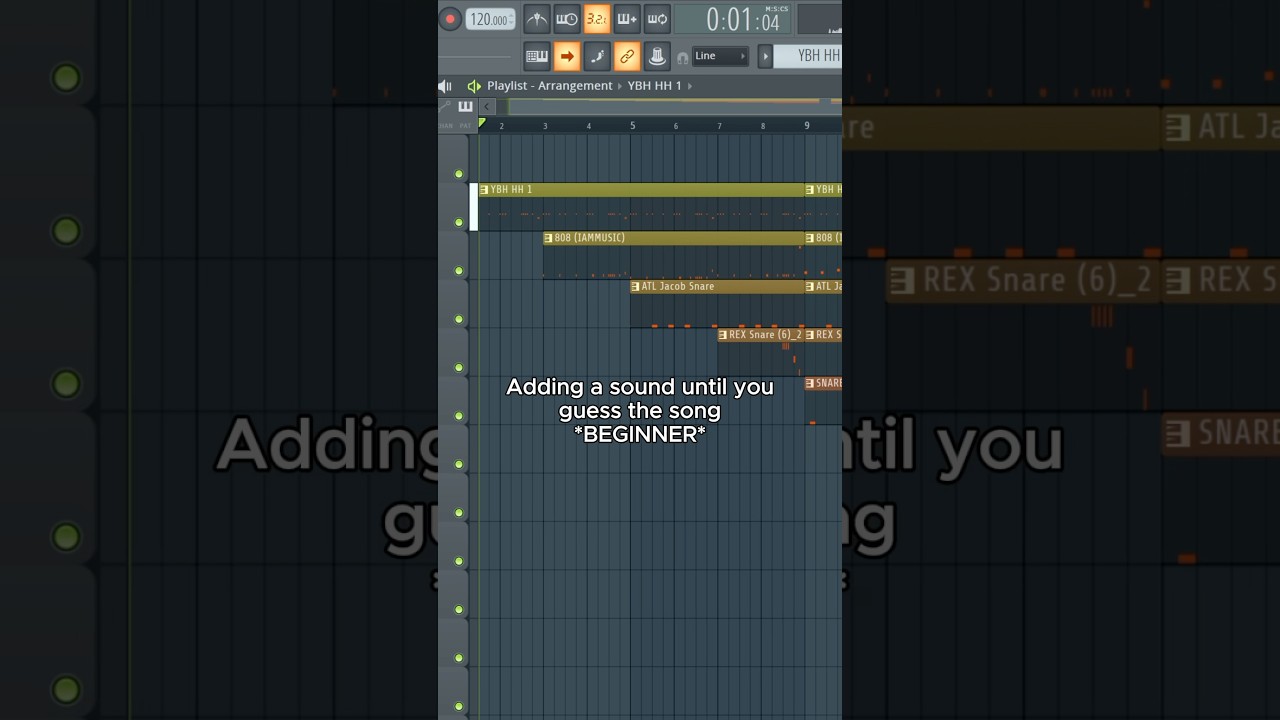Click YBH HH 1 breadcrumb in title
Image resolution: width=1280 pixels, height=720 pixels.
(x=655, y=86)
